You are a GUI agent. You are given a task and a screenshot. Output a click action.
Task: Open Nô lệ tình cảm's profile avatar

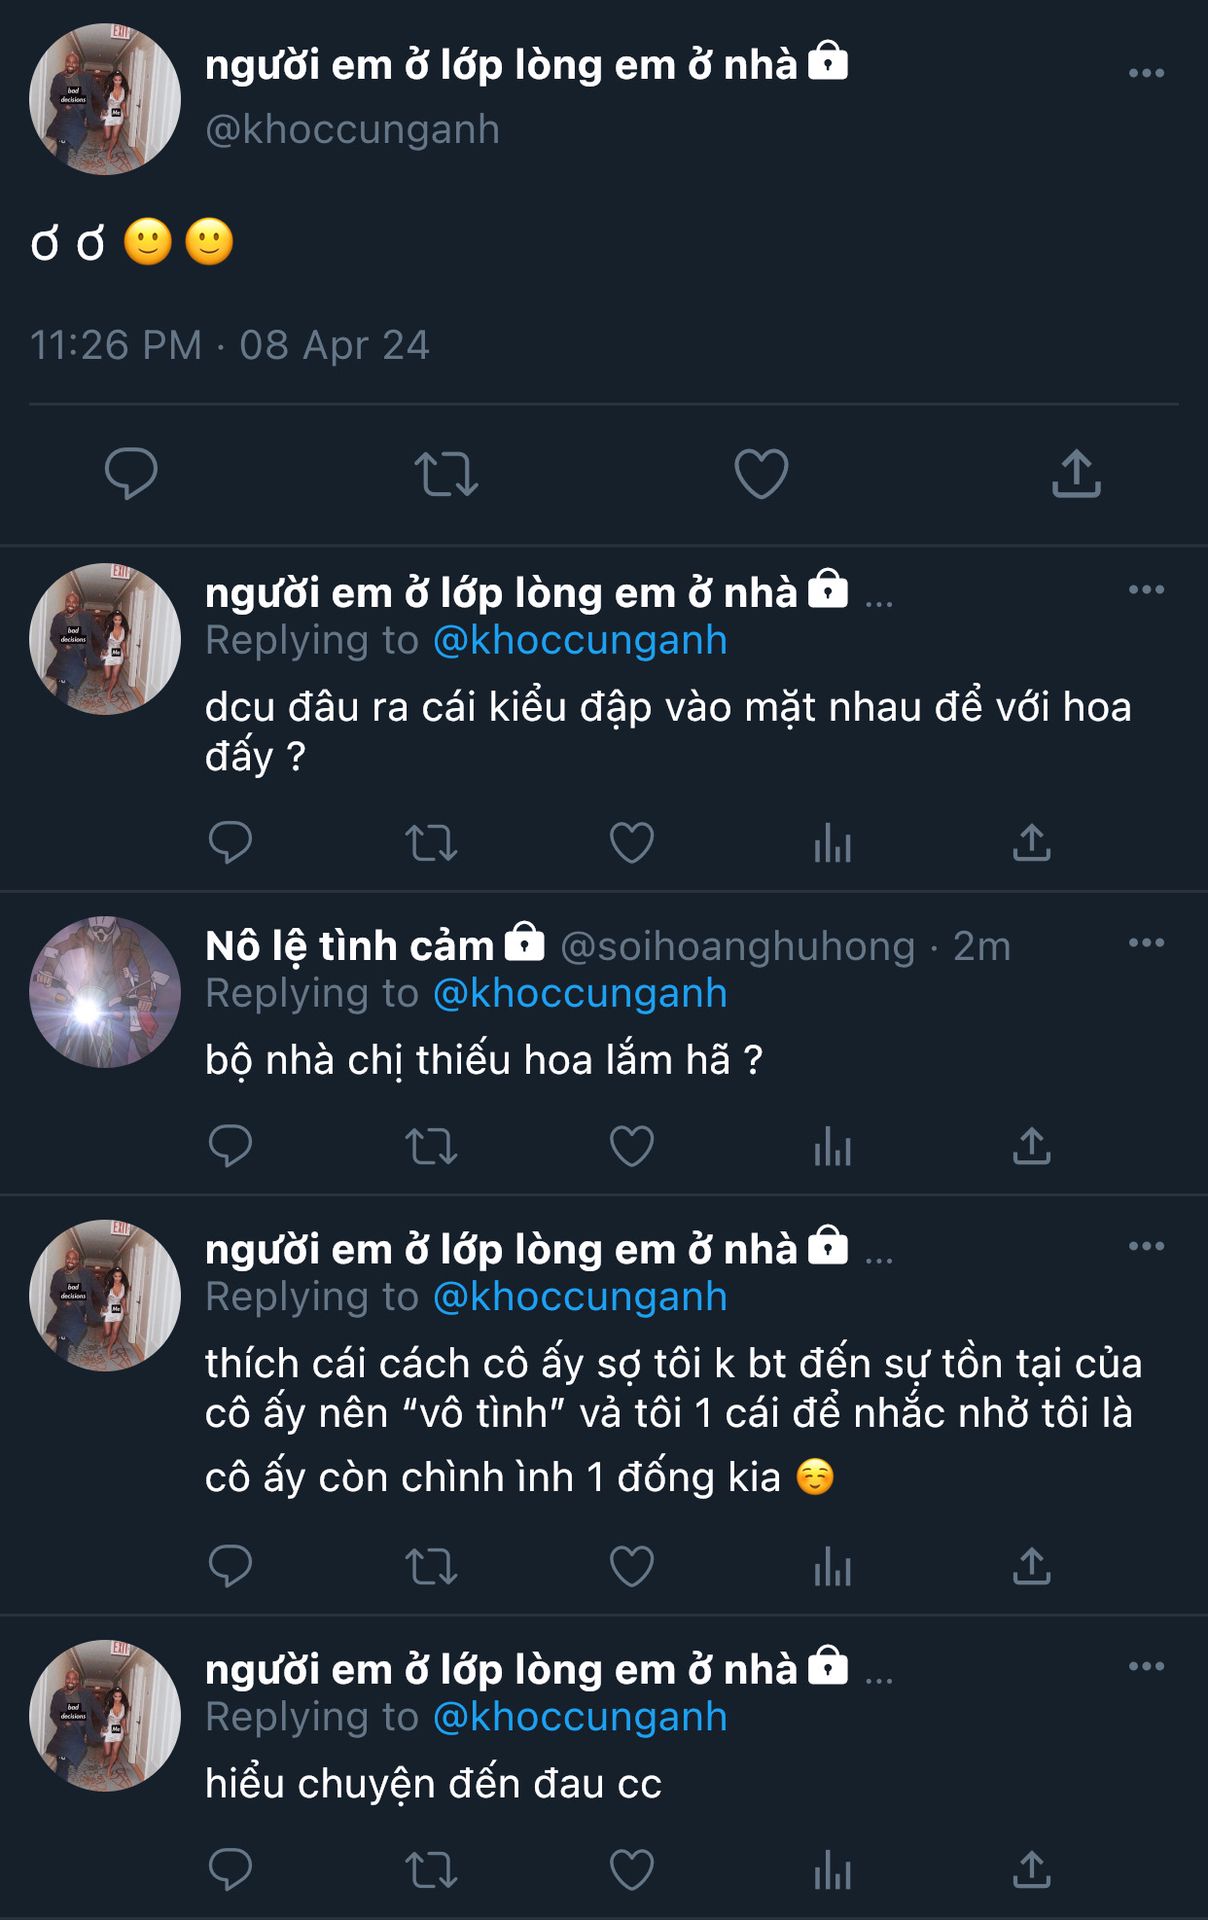pyautogui.click(x=105, y=992)
